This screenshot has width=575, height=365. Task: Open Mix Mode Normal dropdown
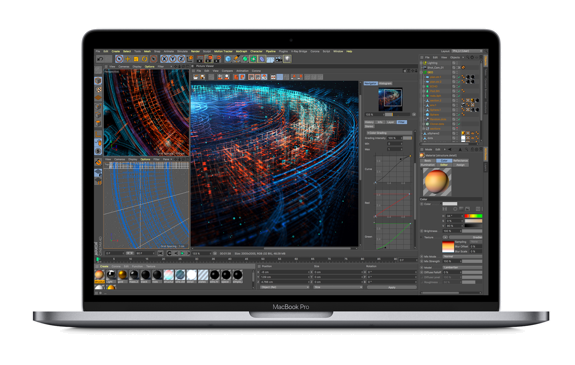(x=462, y=256)
